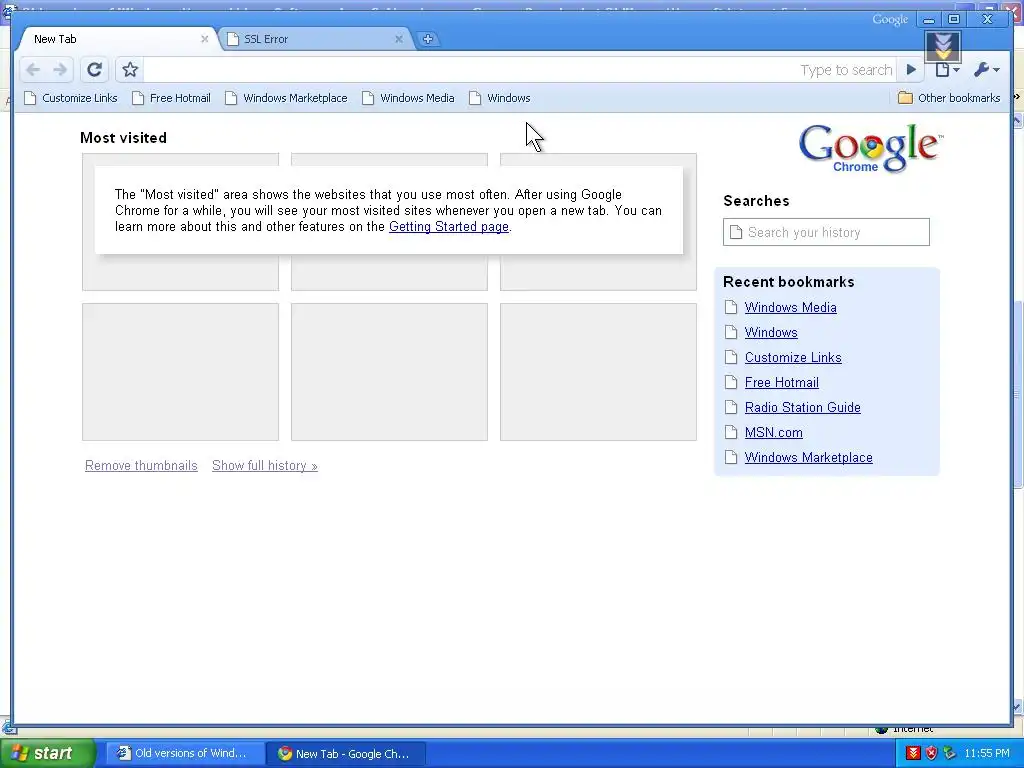Click the 11:55 PM system clock

[987, 754]
